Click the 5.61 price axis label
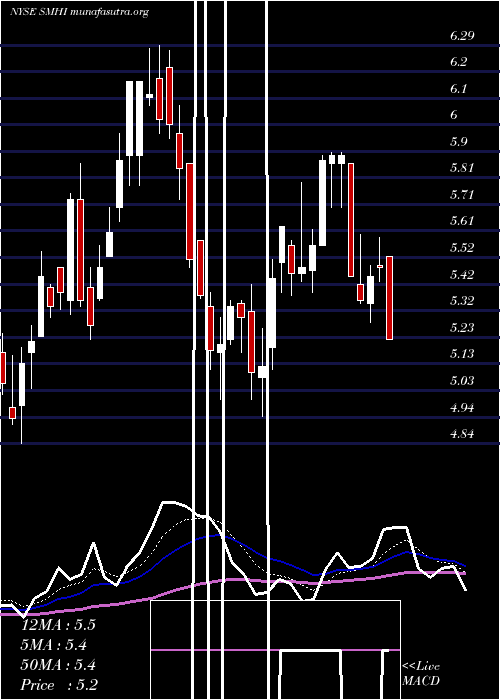The image size is (500, 700). [462, 221]
